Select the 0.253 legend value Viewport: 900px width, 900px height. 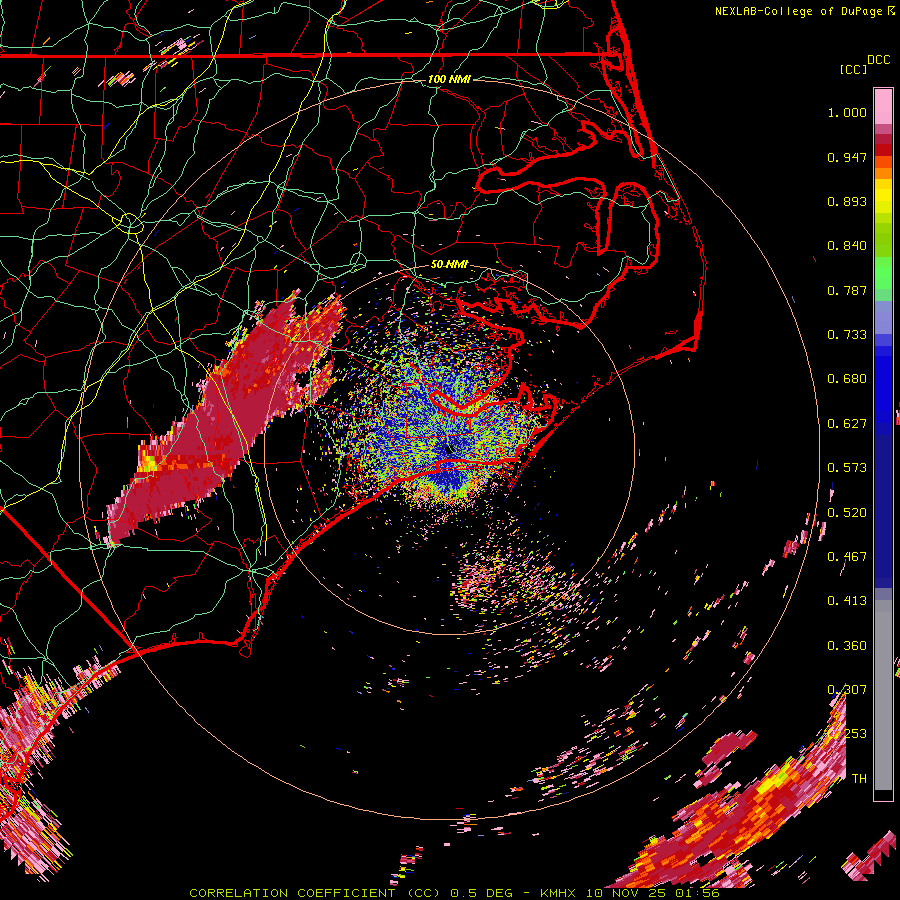point(847,734)
